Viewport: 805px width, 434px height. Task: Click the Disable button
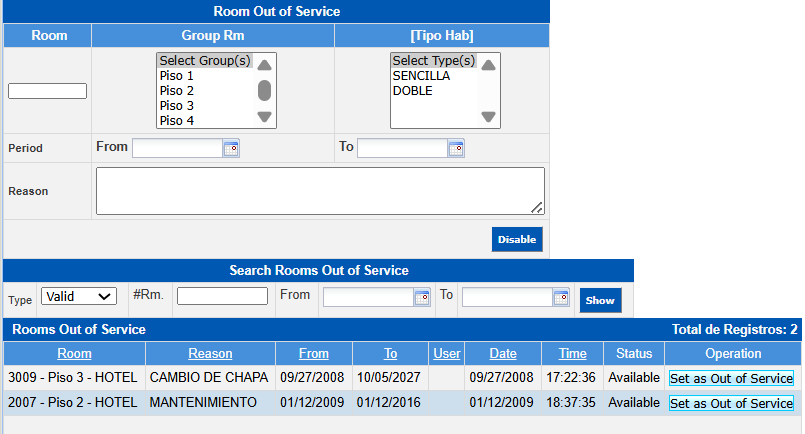[517, 240]
